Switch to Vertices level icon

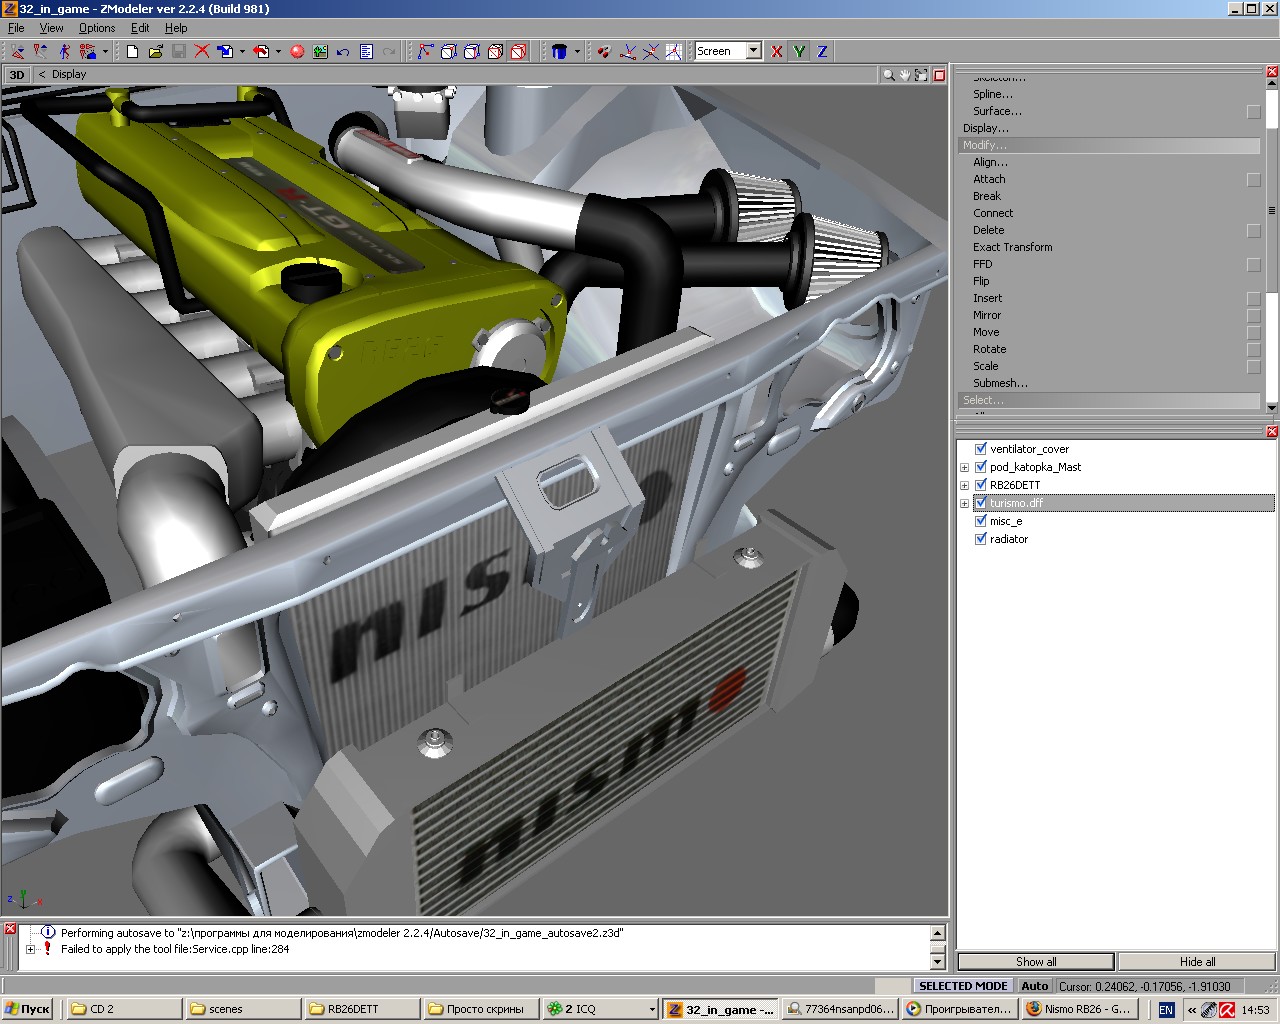[426, 51]
